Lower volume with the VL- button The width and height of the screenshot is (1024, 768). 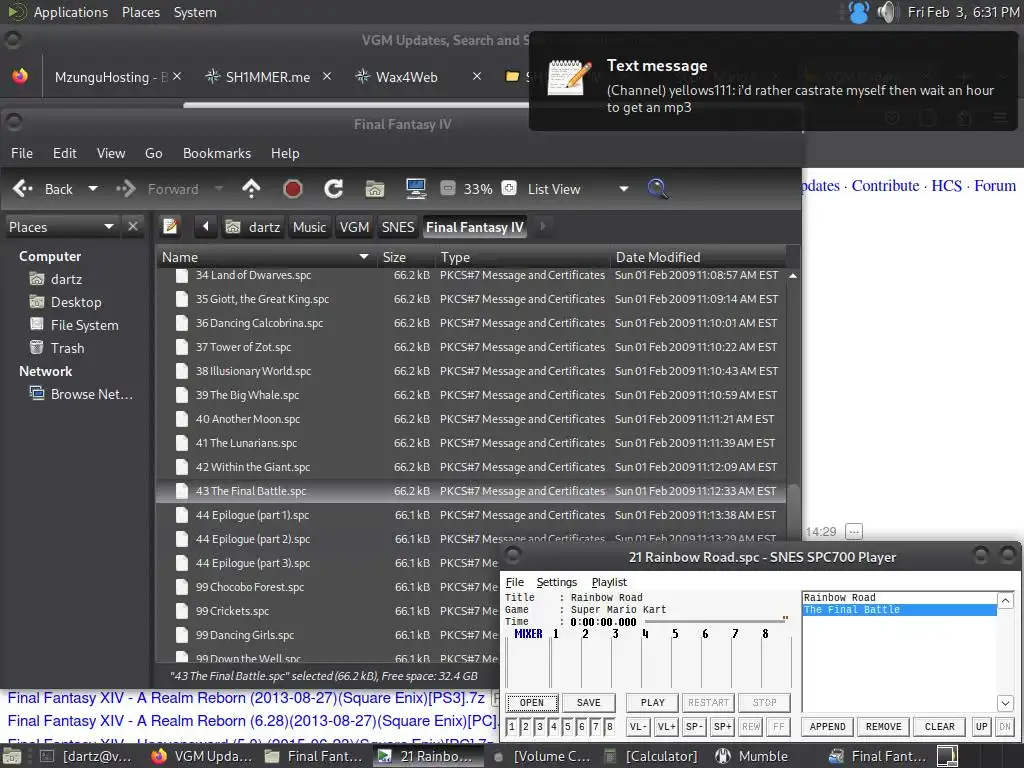(638, 726)
